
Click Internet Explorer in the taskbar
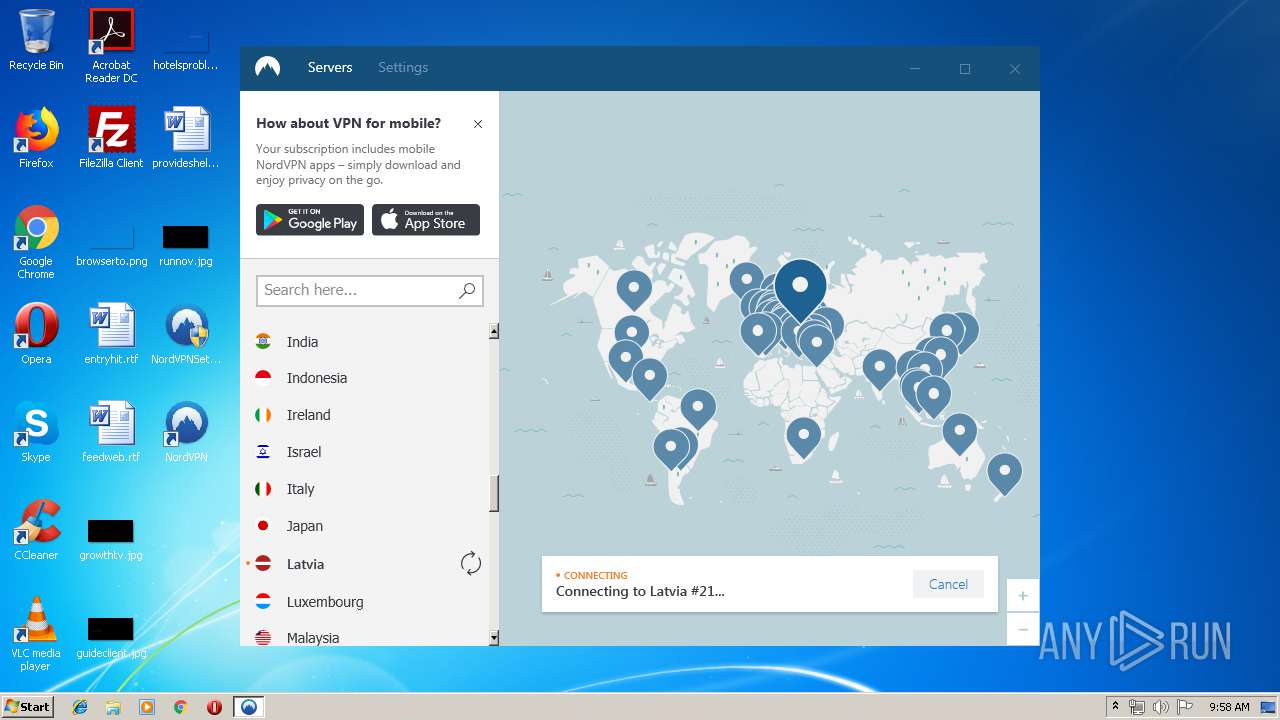click(80, 707)
